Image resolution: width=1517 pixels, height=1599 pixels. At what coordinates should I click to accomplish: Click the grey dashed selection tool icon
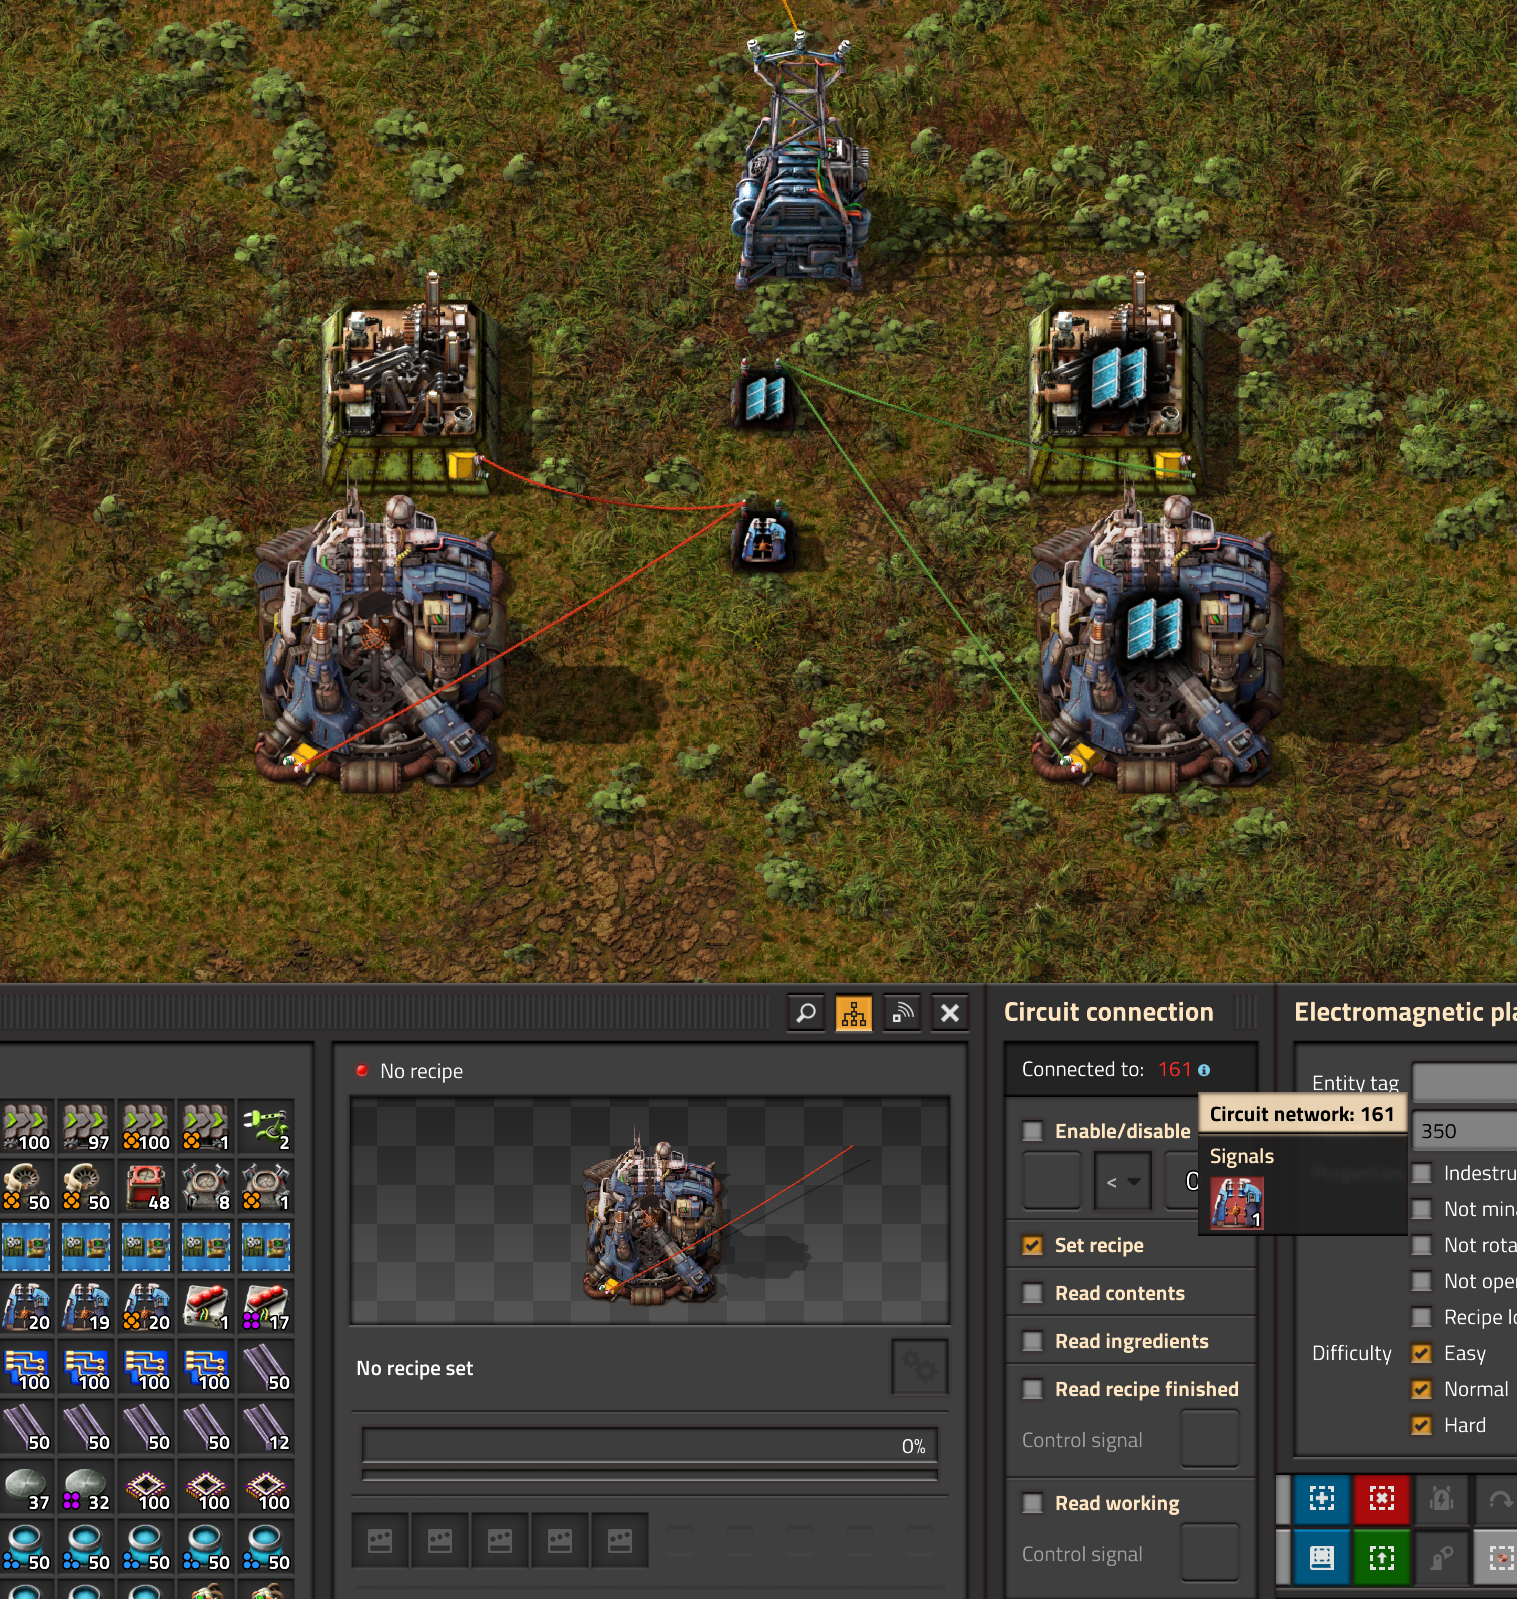point(1498,1557)
